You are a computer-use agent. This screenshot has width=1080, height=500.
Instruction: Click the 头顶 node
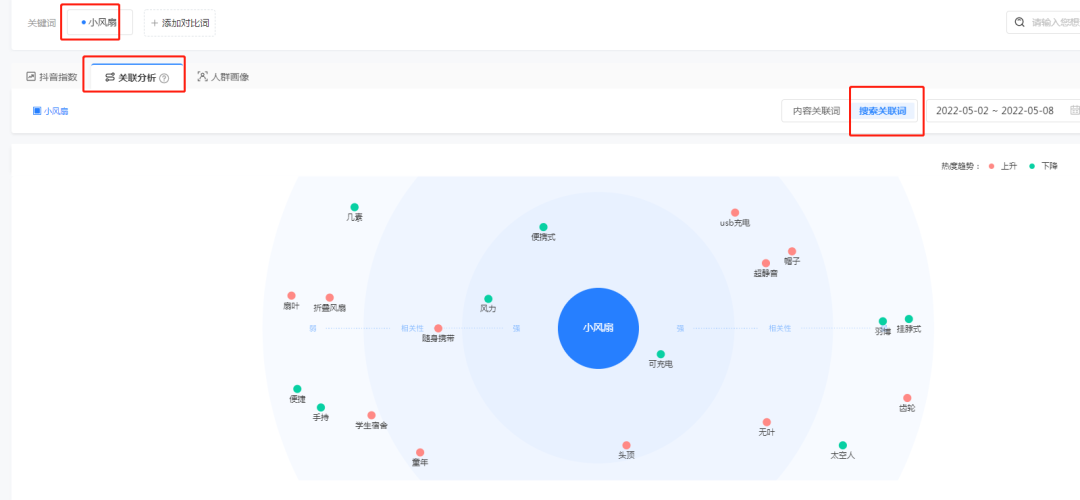(x=626, y=445)
